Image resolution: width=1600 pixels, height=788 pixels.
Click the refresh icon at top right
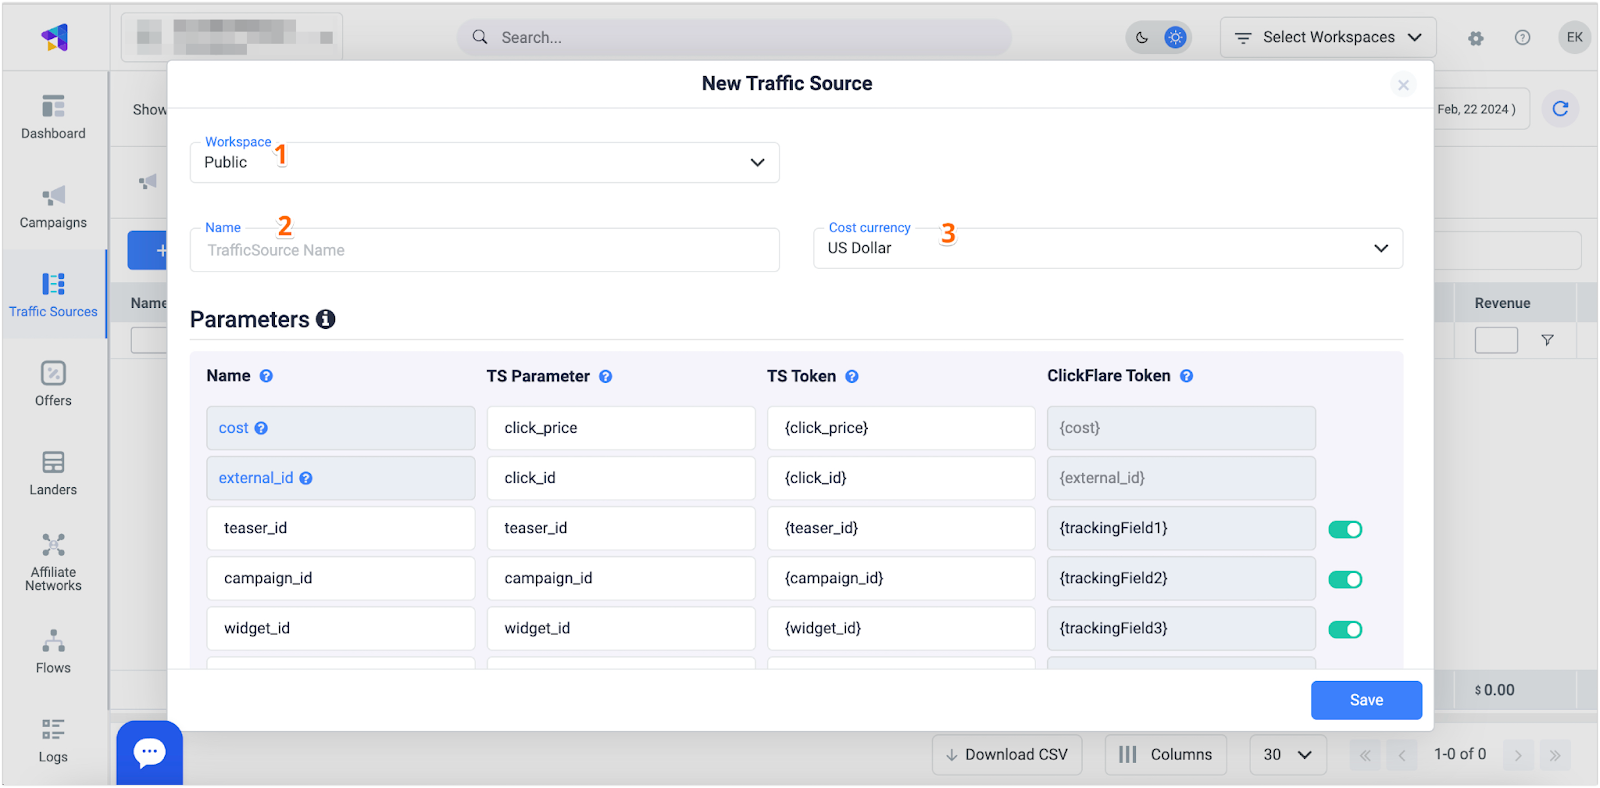(1560, 109)
